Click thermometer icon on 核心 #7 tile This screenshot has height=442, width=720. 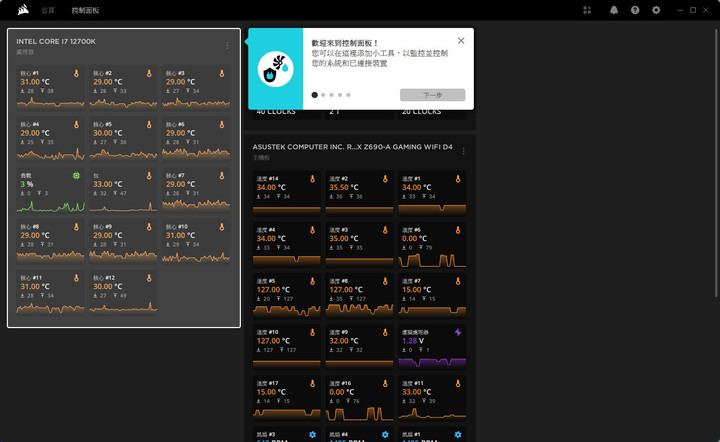tap(222, 175)
